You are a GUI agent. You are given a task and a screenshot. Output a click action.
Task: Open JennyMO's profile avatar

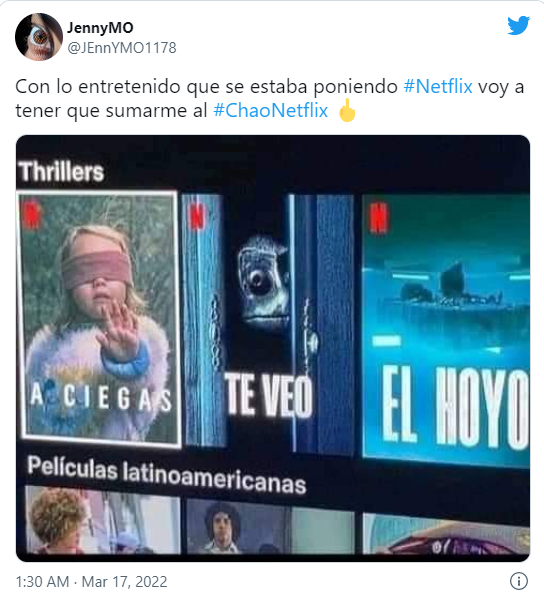39,37
